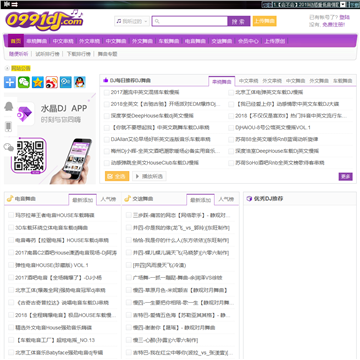This screenshot has height=360, width=360.
Task: Select 最新添加 tab in 交谊舞曲 panel
Action: pos(201,200)
